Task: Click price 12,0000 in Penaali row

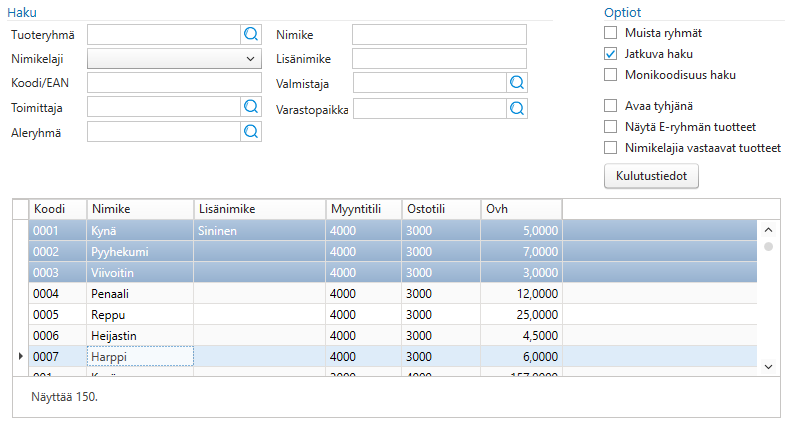Action: (x=521, y=294)
